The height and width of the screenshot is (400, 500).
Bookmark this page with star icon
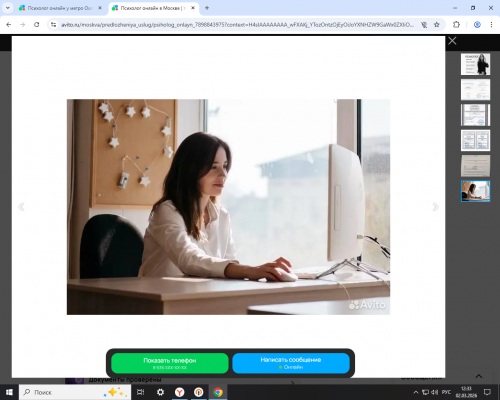click(437, 25)
